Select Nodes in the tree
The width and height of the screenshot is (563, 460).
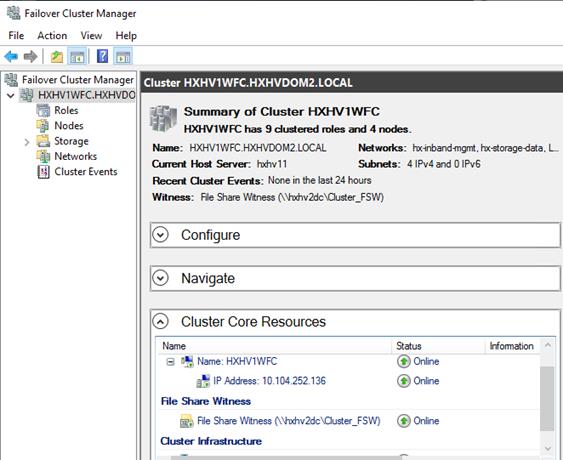point(69,126)
